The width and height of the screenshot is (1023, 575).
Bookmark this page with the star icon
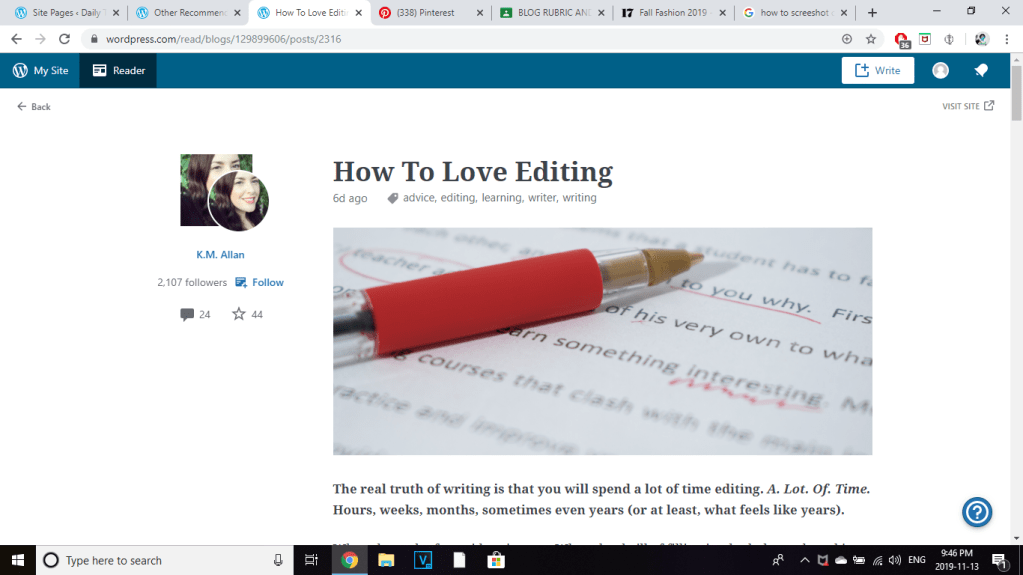871,39
